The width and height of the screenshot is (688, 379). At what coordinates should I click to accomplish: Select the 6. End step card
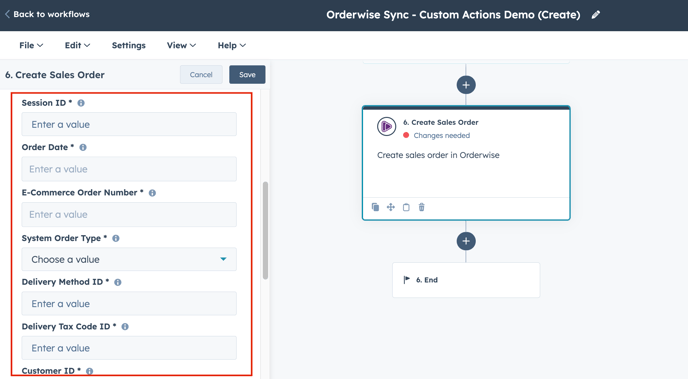tap(466, 280)
